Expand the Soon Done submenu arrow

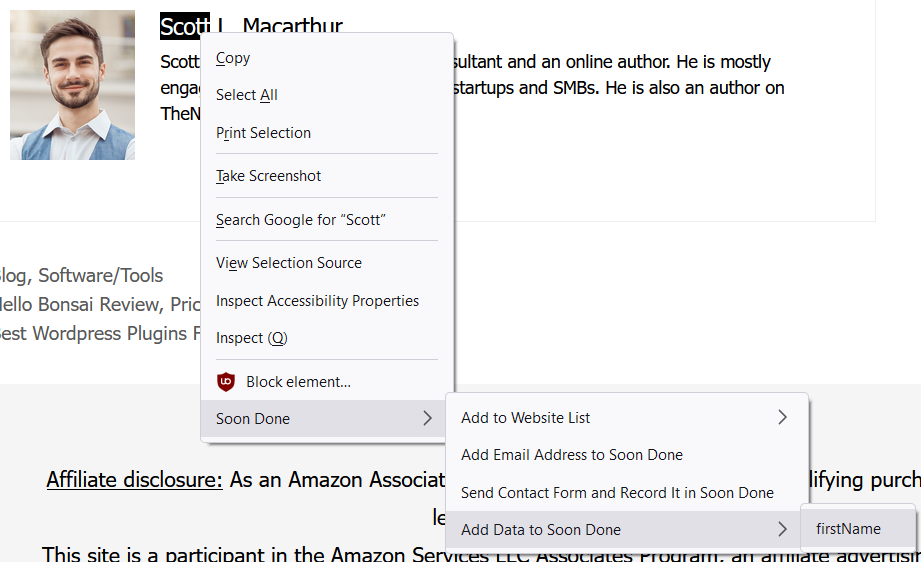tap(428, 418)
